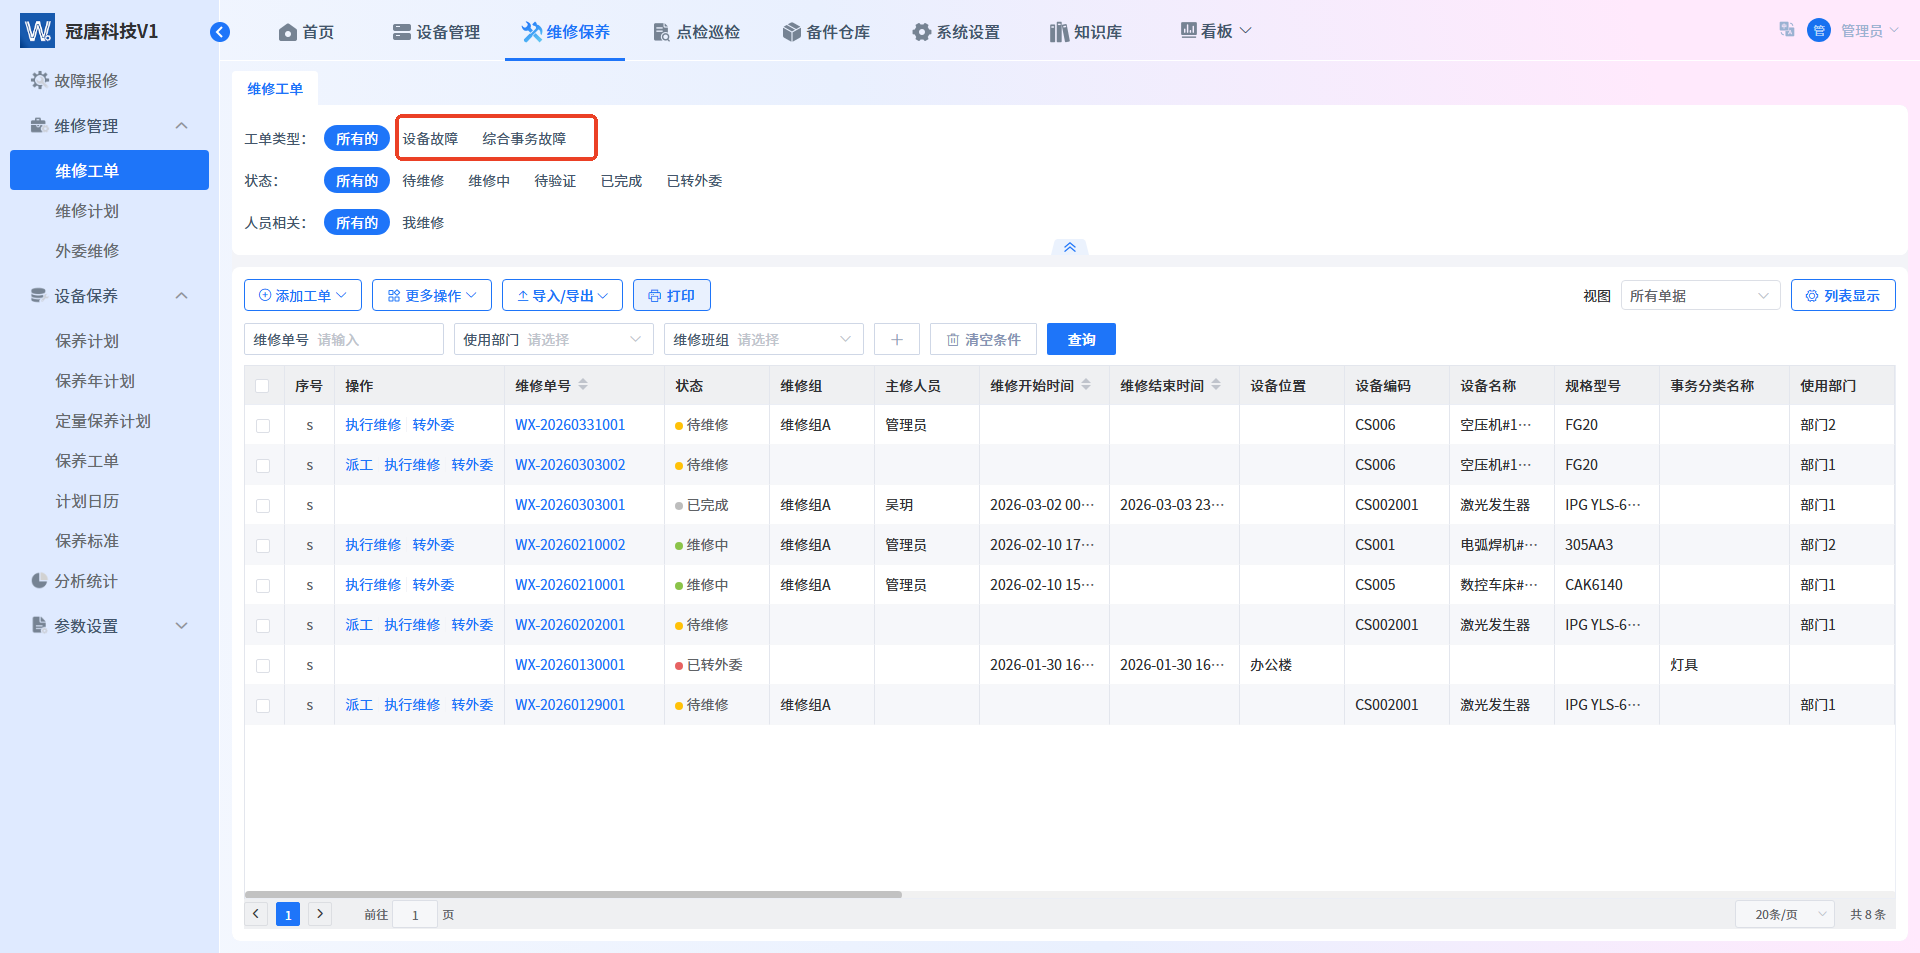Filter personnel by 我维修

tap(423, 223)
